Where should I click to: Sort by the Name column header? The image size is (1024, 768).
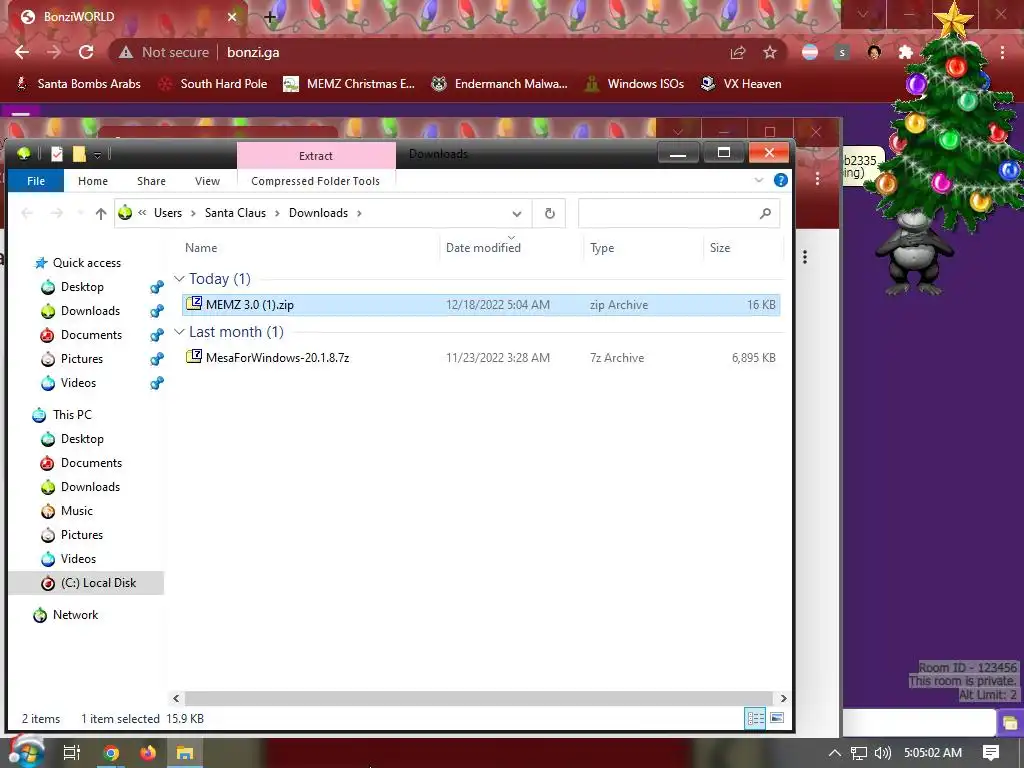tap(201, 248)
